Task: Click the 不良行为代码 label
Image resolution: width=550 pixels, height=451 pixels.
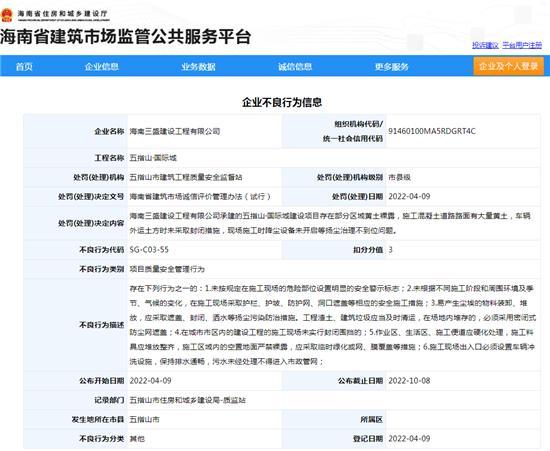Action: 102,250
